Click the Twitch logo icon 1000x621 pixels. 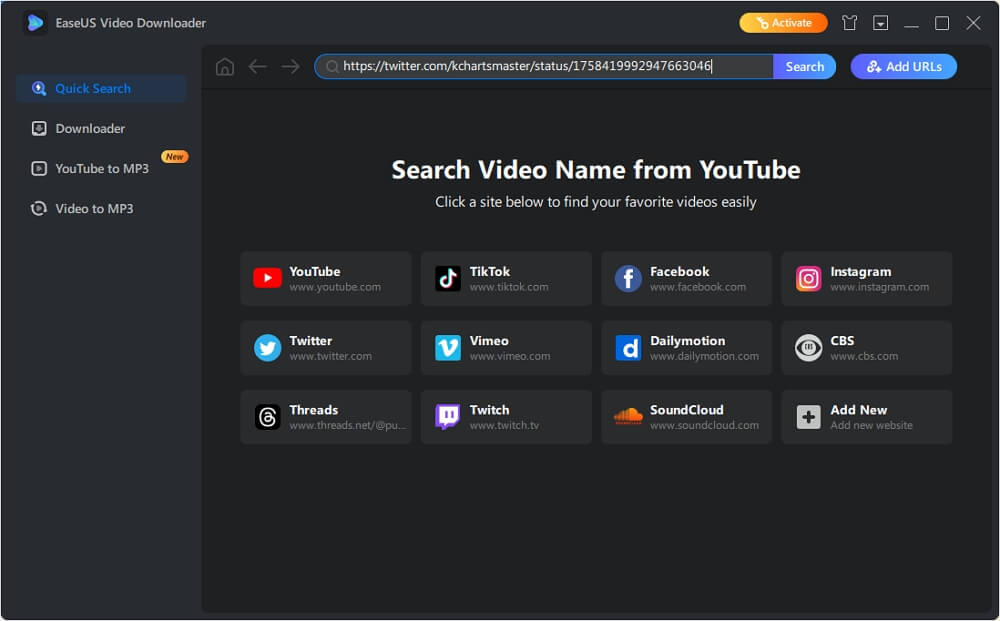point(448,417)
